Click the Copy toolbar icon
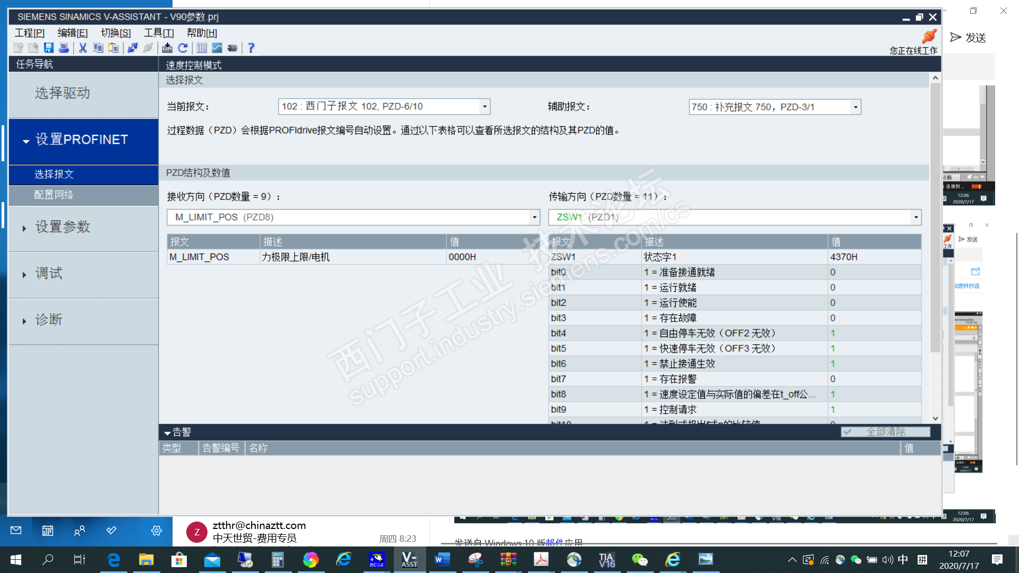1019x574 pixels. coord(98,48)
